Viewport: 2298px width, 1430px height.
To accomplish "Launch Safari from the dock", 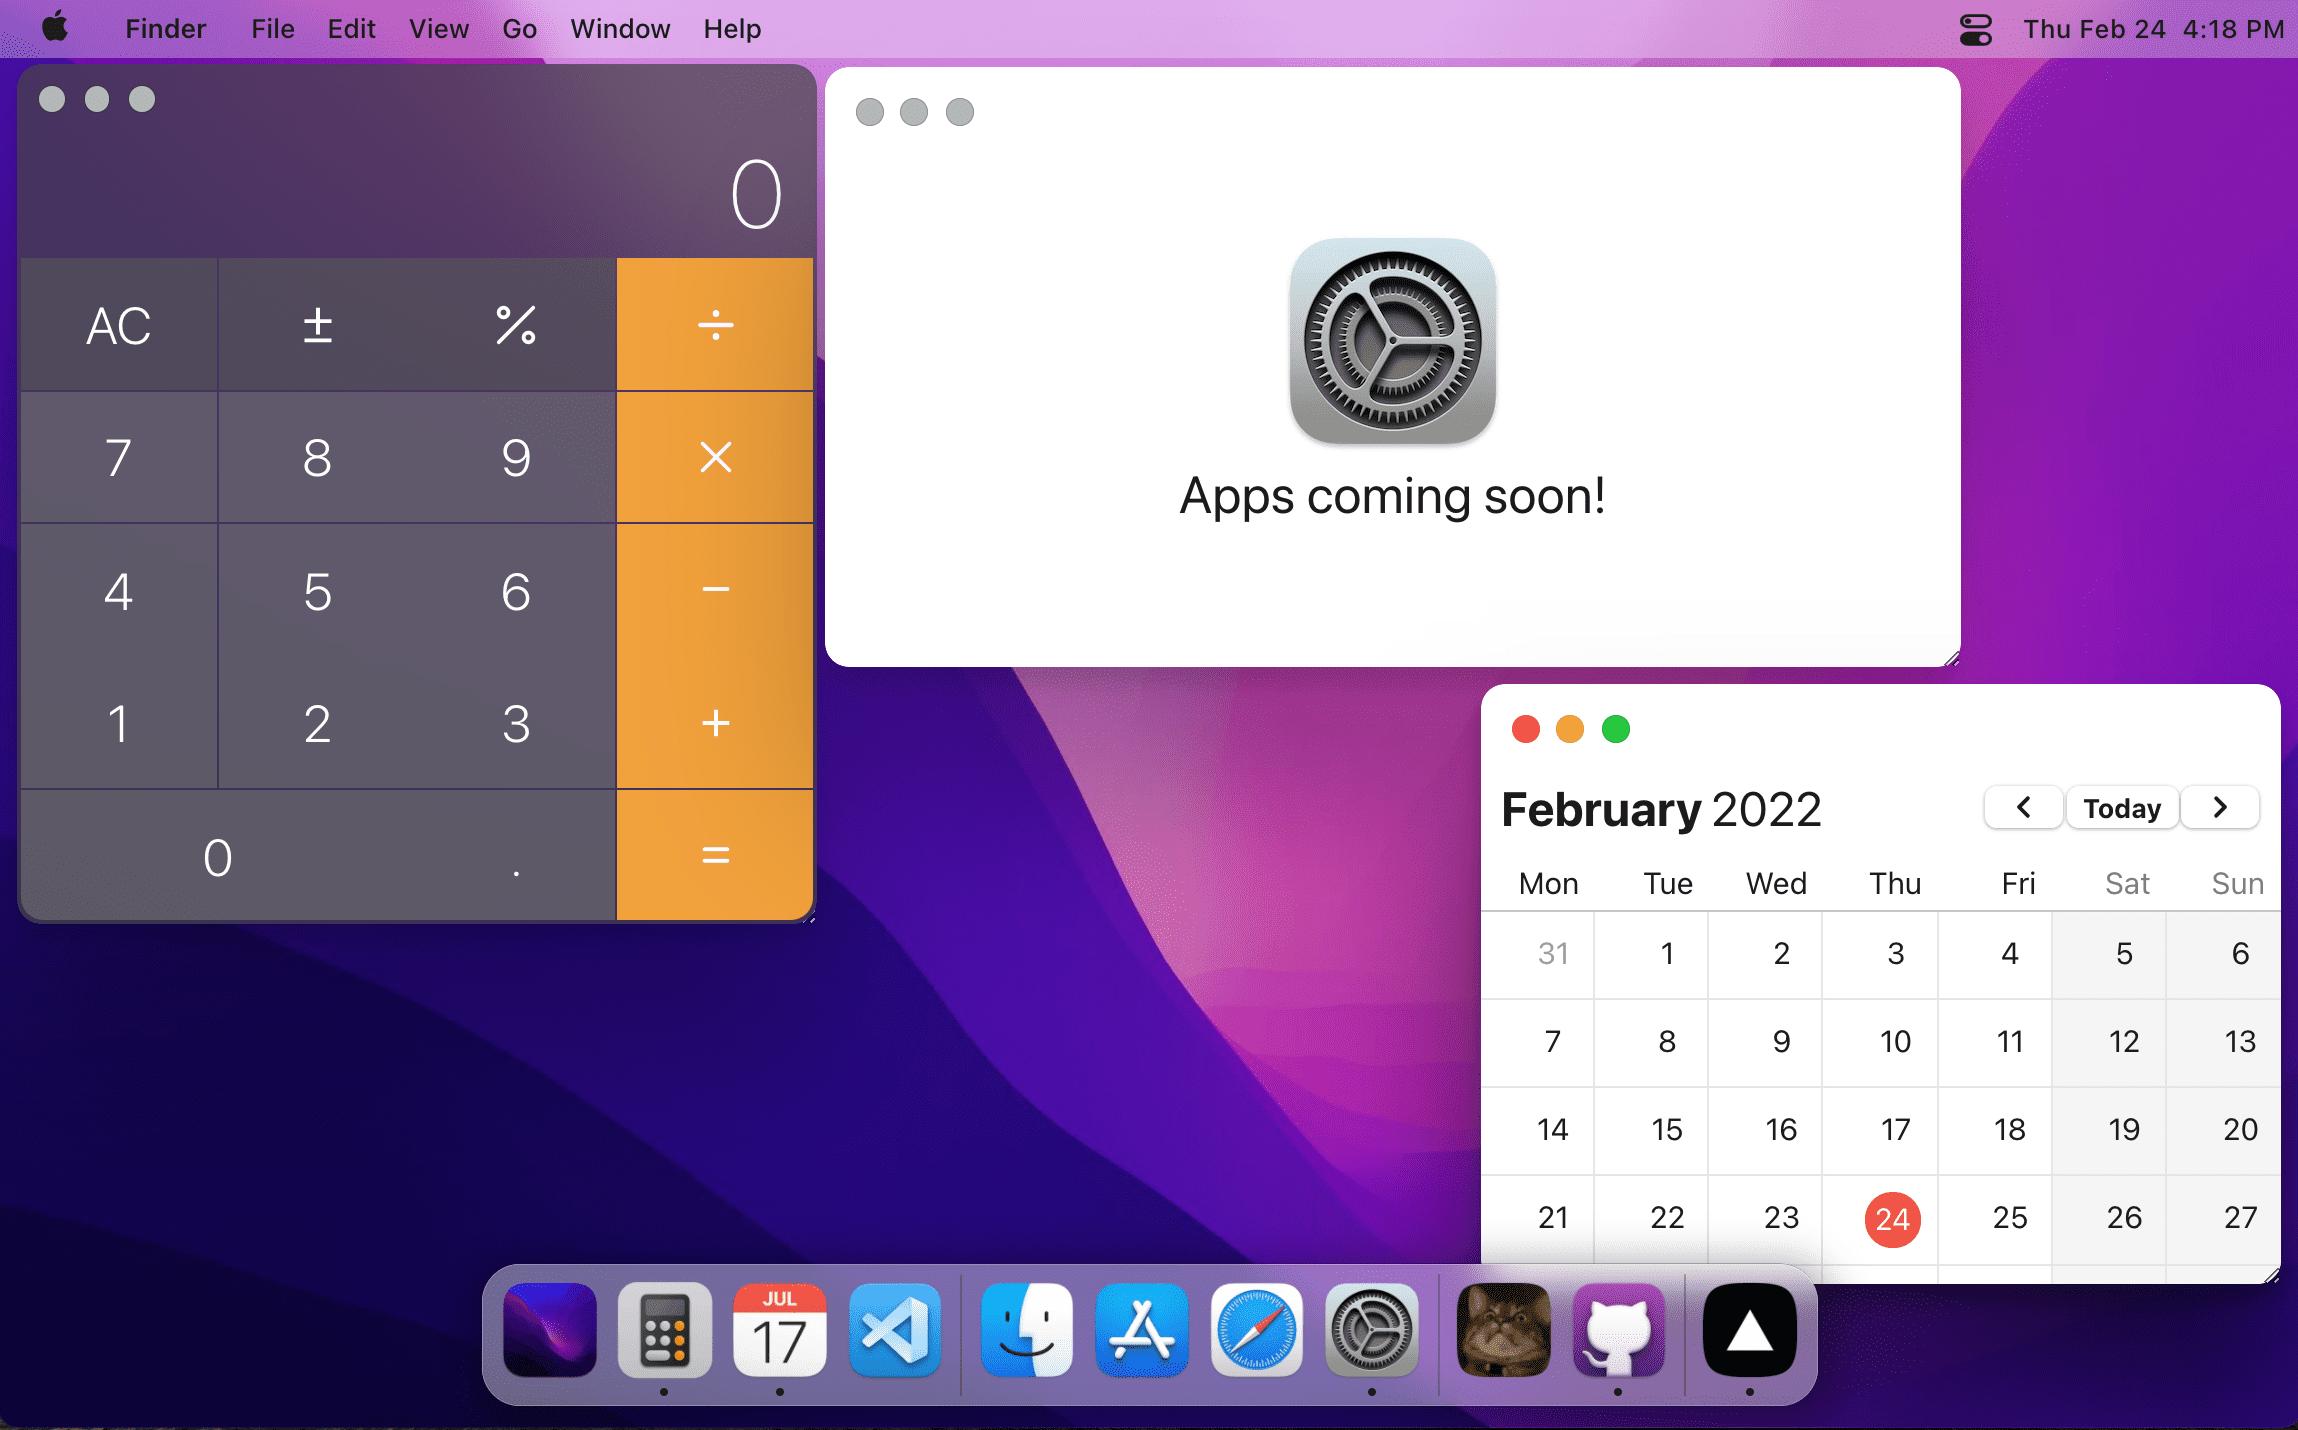I will (x=1256, y=1330).
